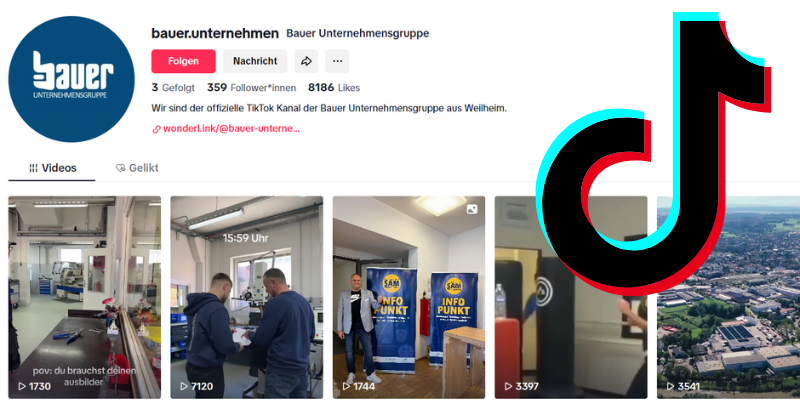View the 359 Follower*innen list
The height and width of the screenshot is (400, 800).
pos(252,88)
